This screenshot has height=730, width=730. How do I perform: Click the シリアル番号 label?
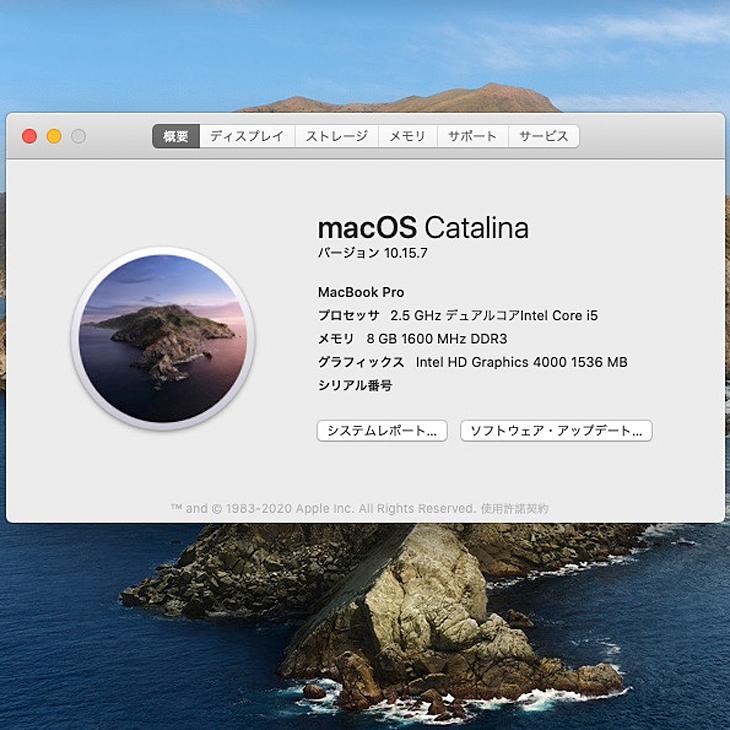[355, 385]
